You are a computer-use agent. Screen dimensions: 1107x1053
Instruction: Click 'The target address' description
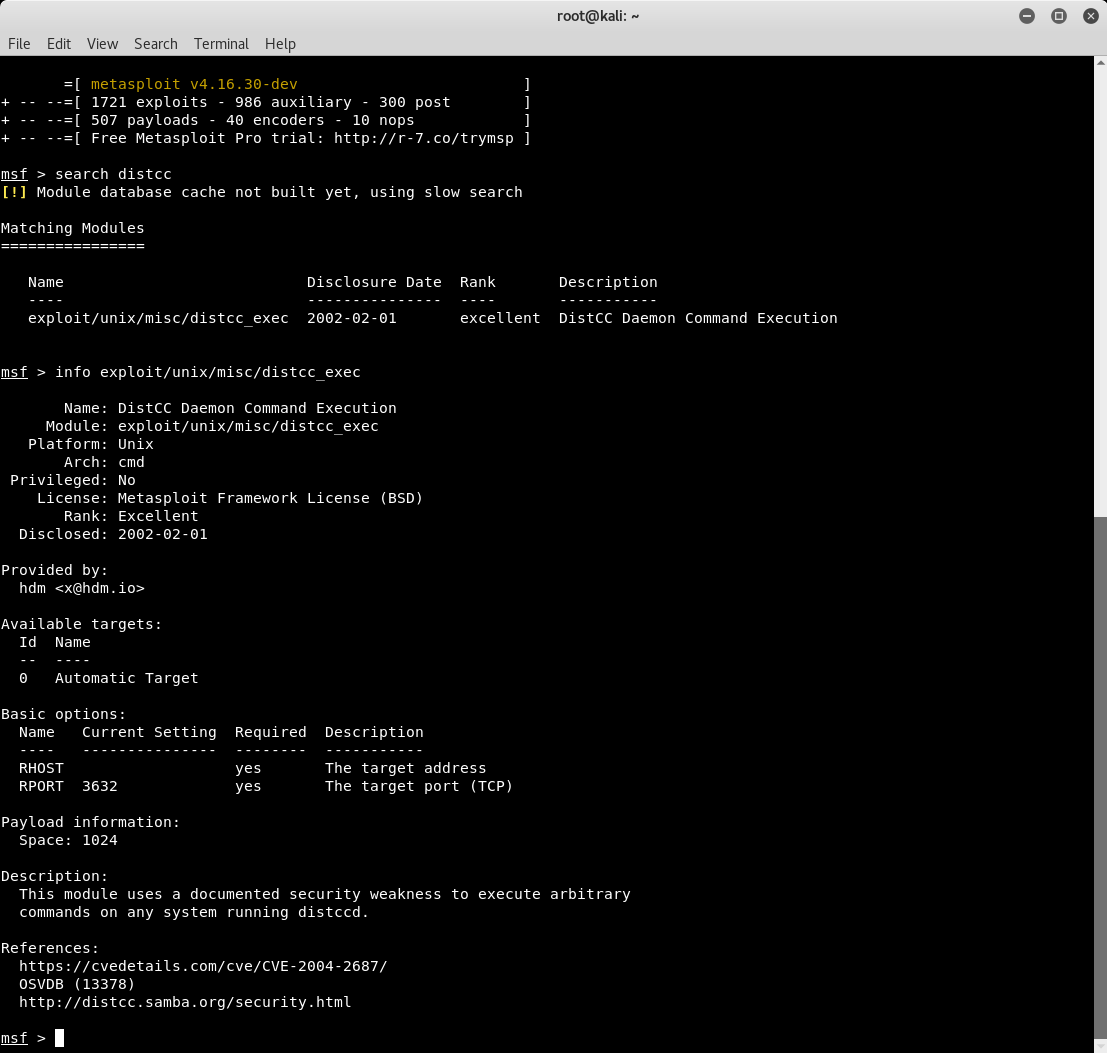405,768
